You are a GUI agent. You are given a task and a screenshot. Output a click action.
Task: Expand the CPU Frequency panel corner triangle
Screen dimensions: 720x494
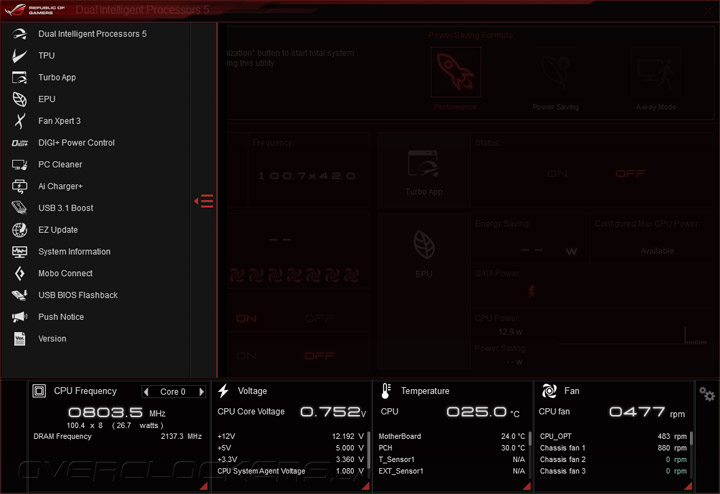203,486
